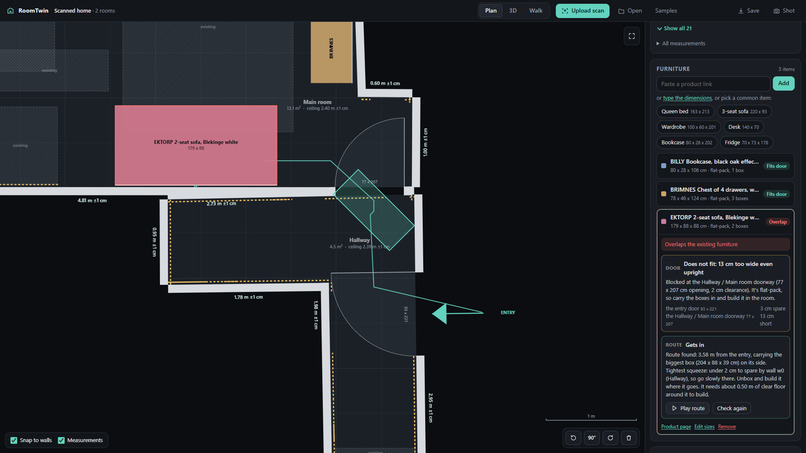This screenshot has width=806, height=453.
Task: Click BRIMNES Fits door badge
Action: 776,194
